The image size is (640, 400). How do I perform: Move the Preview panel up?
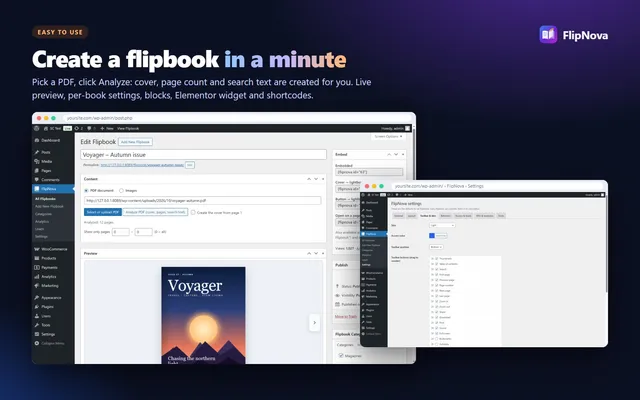[309, 253]
